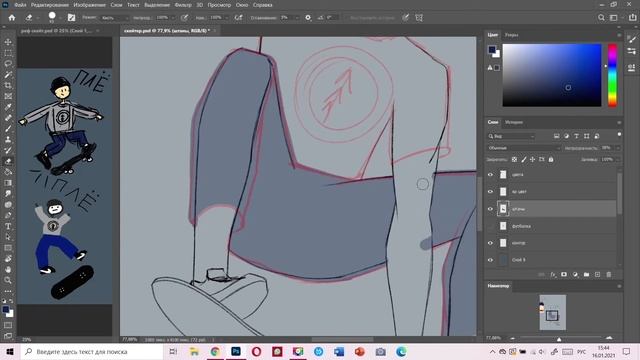Select the Eraser tool in toolbox
640x360 pixels.
tap(8, 161)
